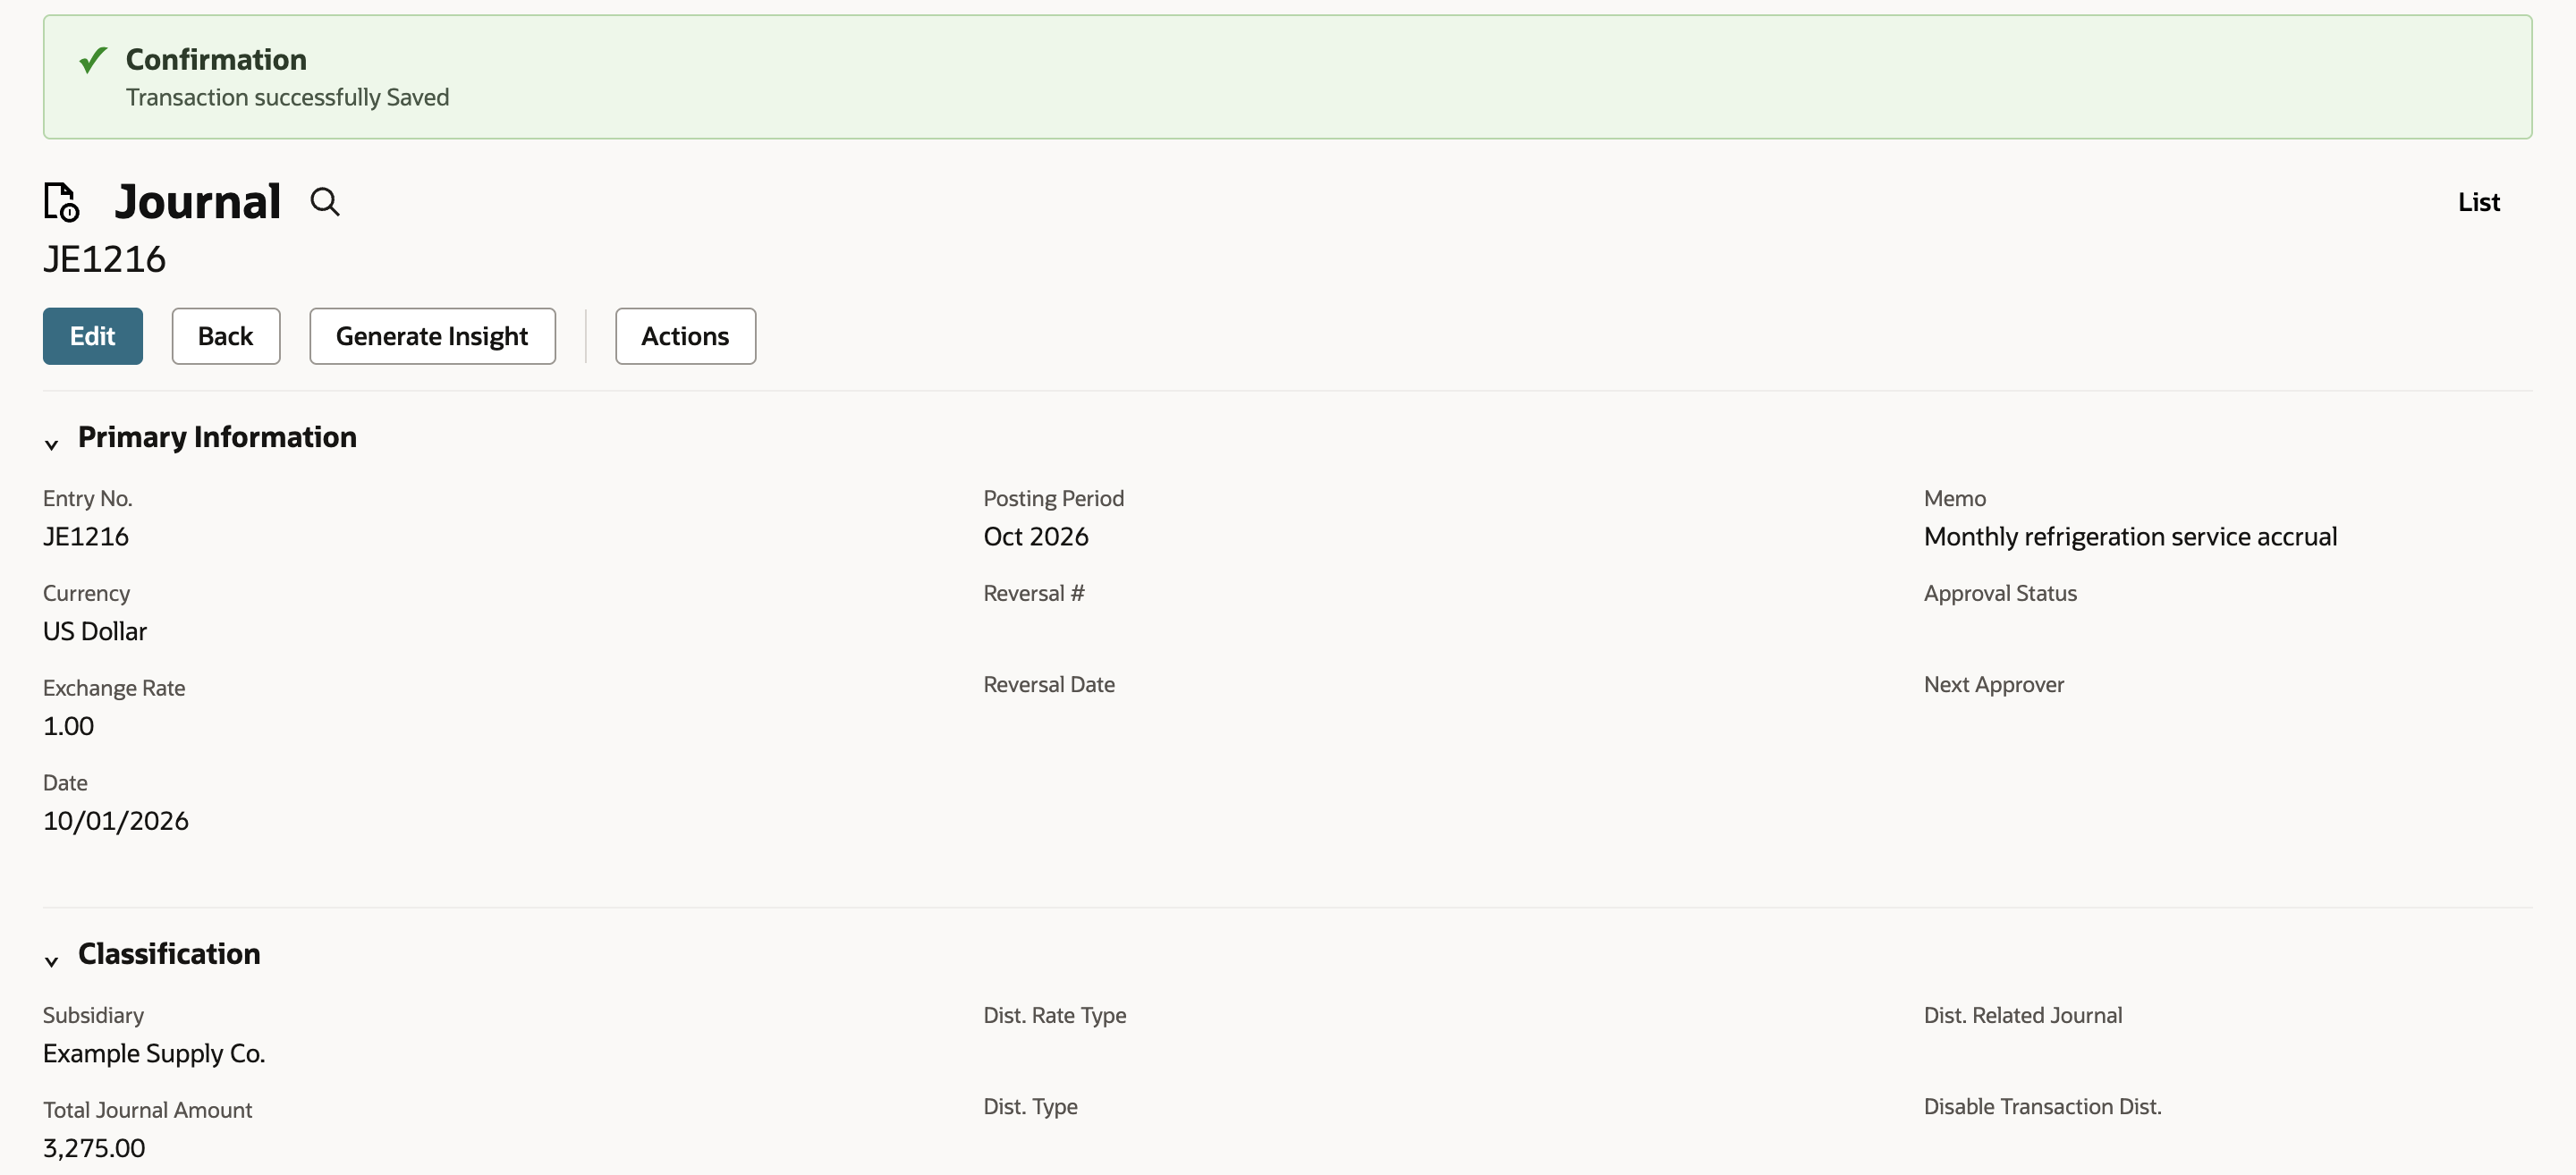
Task: Click the Dist. Rate Type label
Action: click(1055, 1015)
